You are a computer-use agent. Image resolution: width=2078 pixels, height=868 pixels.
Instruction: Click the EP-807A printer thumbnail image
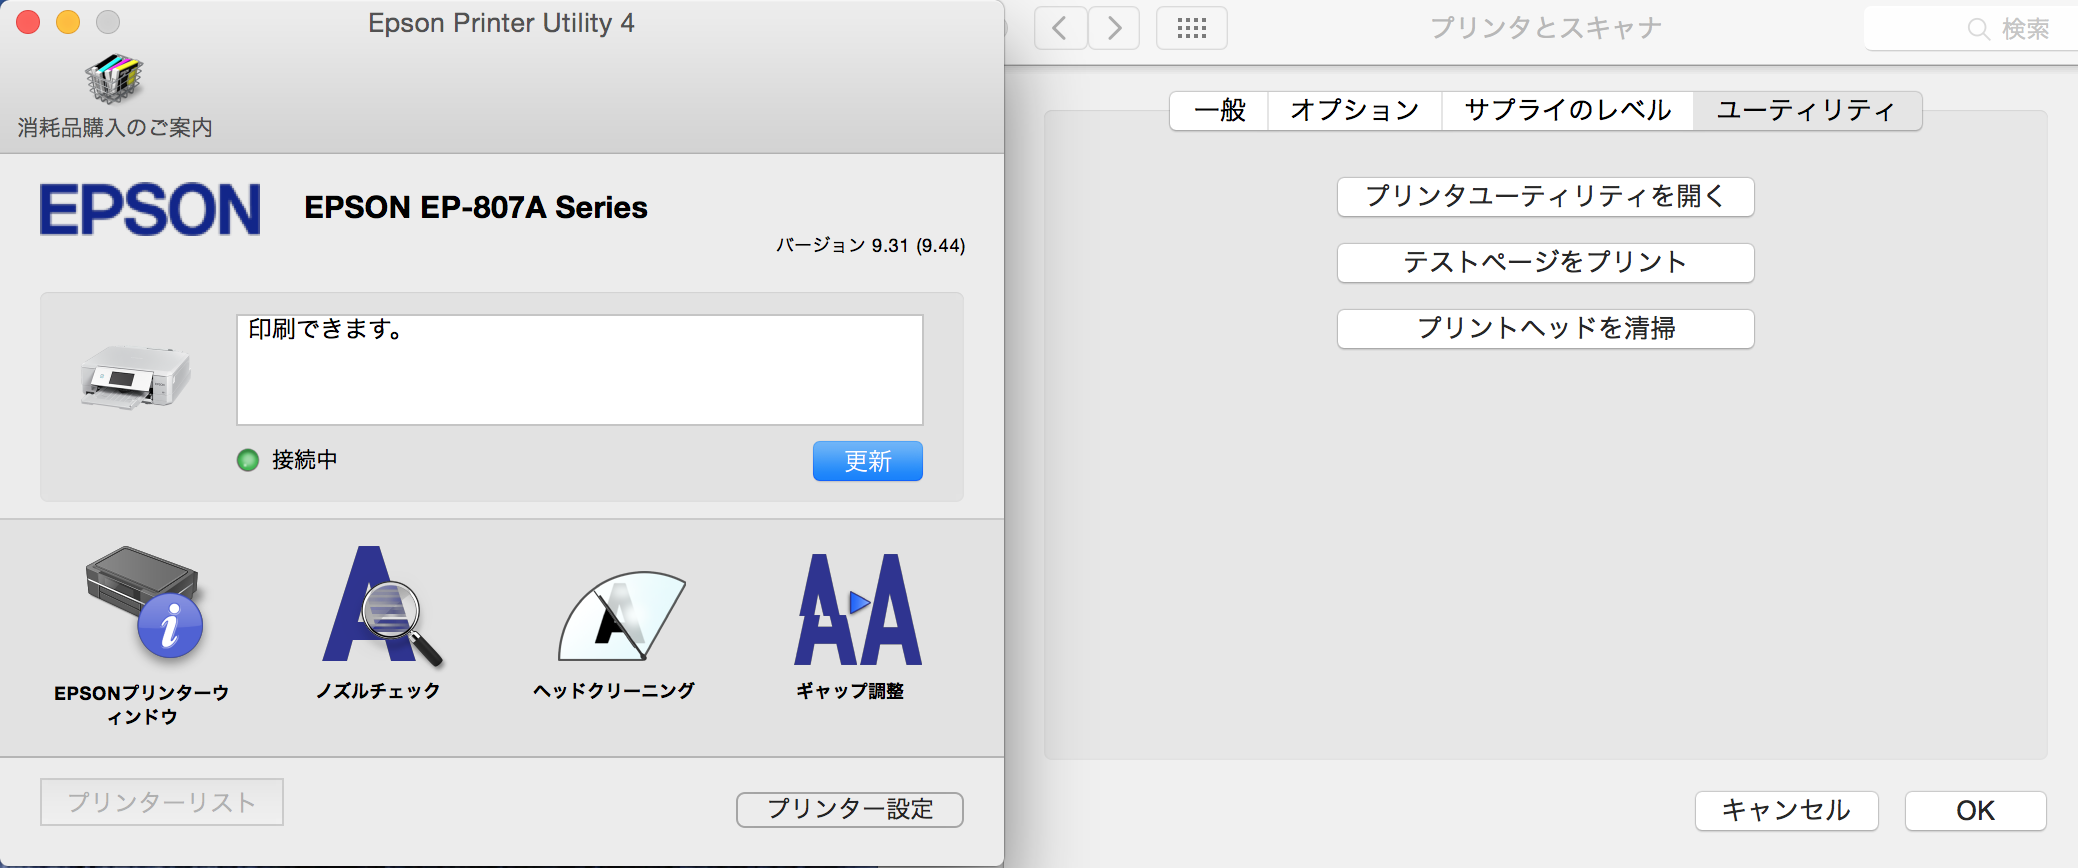136,377
